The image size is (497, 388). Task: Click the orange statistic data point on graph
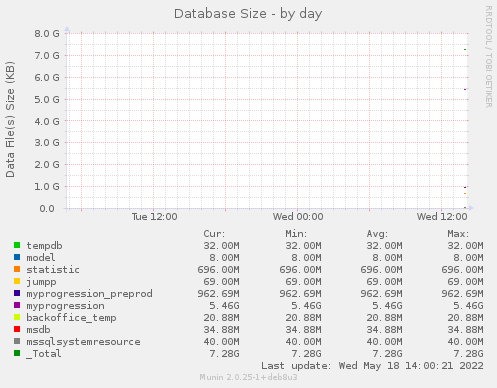(x=465, y=193)
